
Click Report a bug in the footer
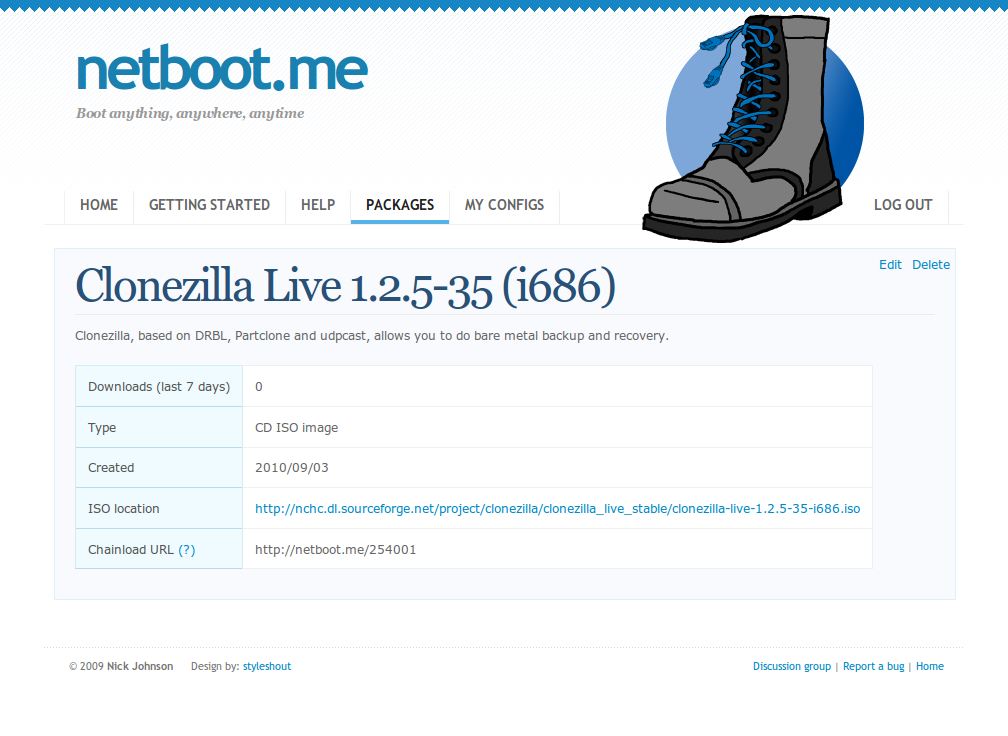tap(874, 667)
